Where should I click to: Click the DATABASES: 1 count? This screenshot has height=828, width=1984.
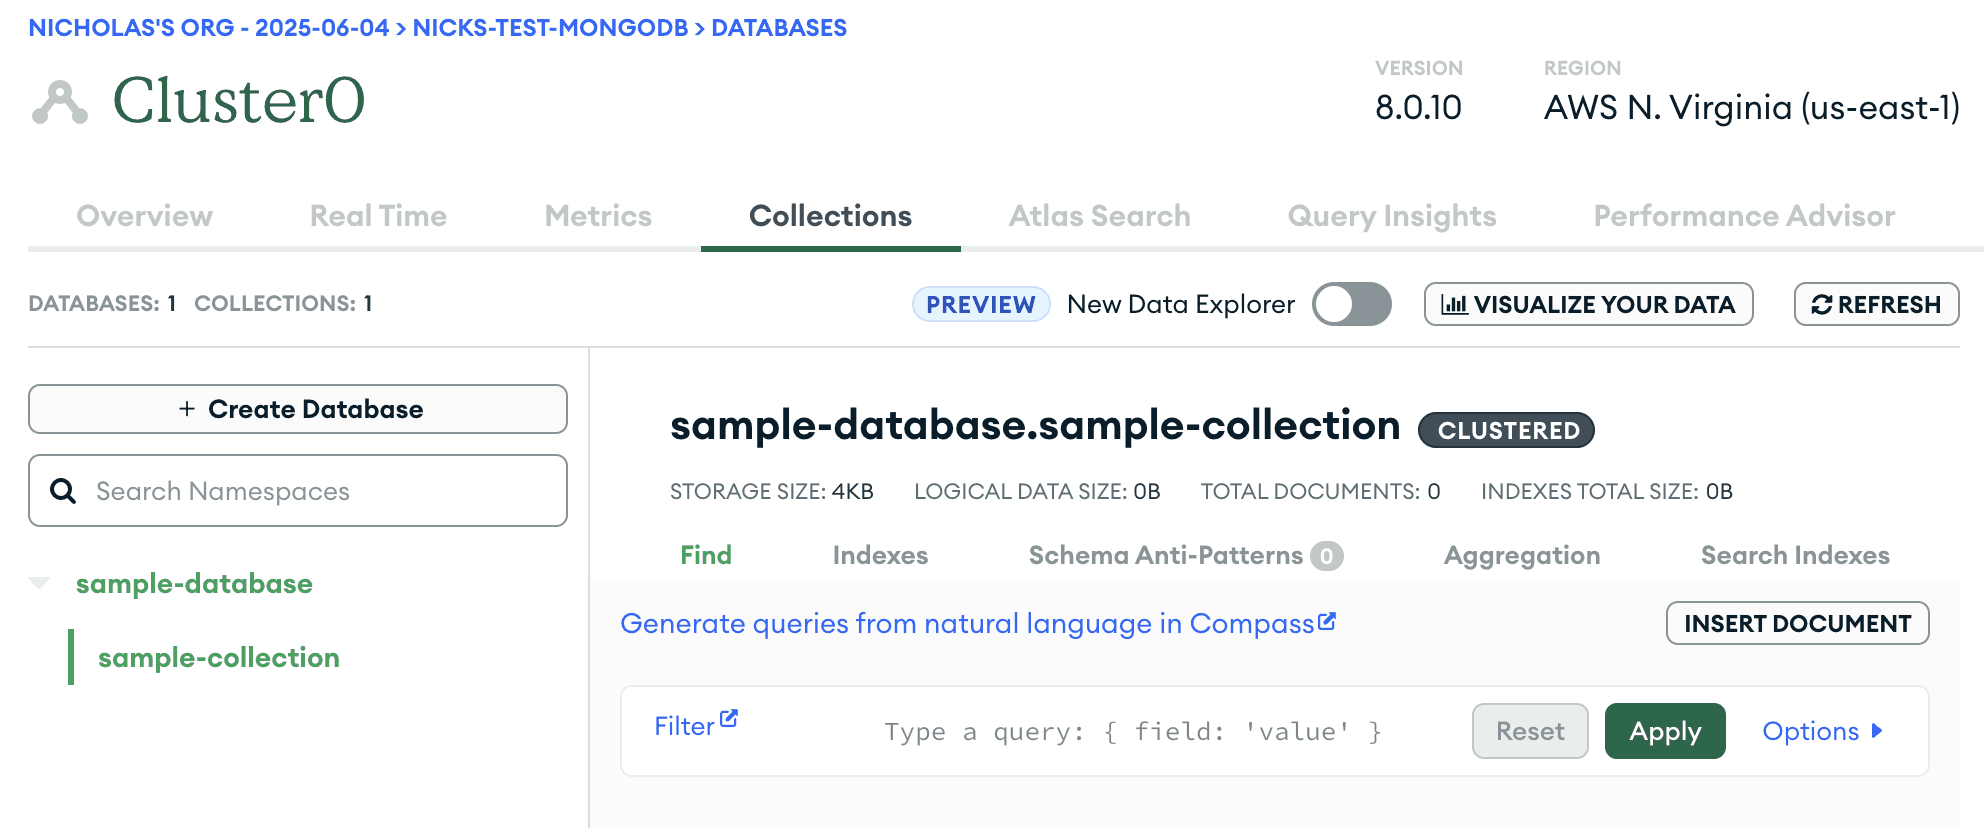pos(102,303)
